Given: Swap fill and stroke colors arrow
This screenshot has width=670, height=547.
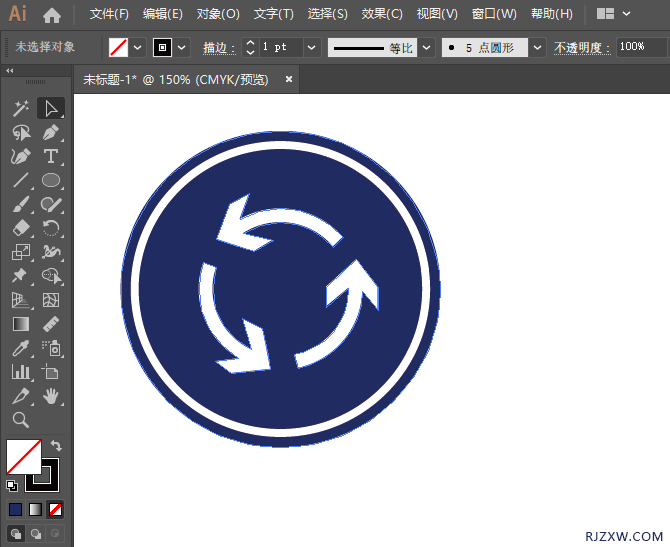Looking at the screenshot, I should click(x=56, y=446).
